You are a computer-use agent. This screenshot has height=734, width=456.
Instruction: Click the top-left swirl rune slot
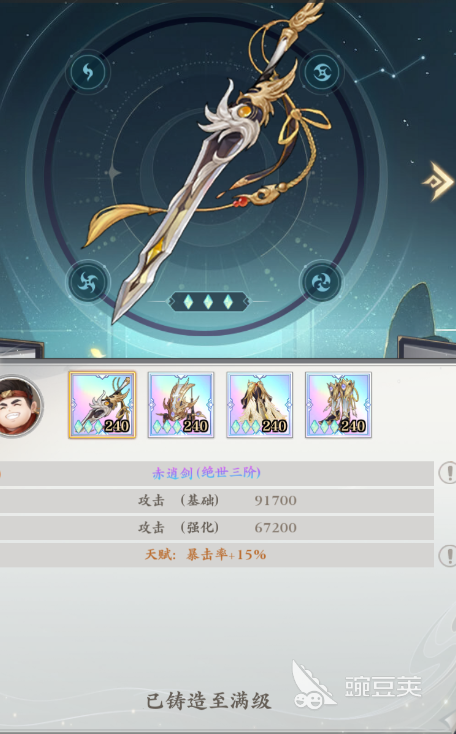click(x=88, y=72)
